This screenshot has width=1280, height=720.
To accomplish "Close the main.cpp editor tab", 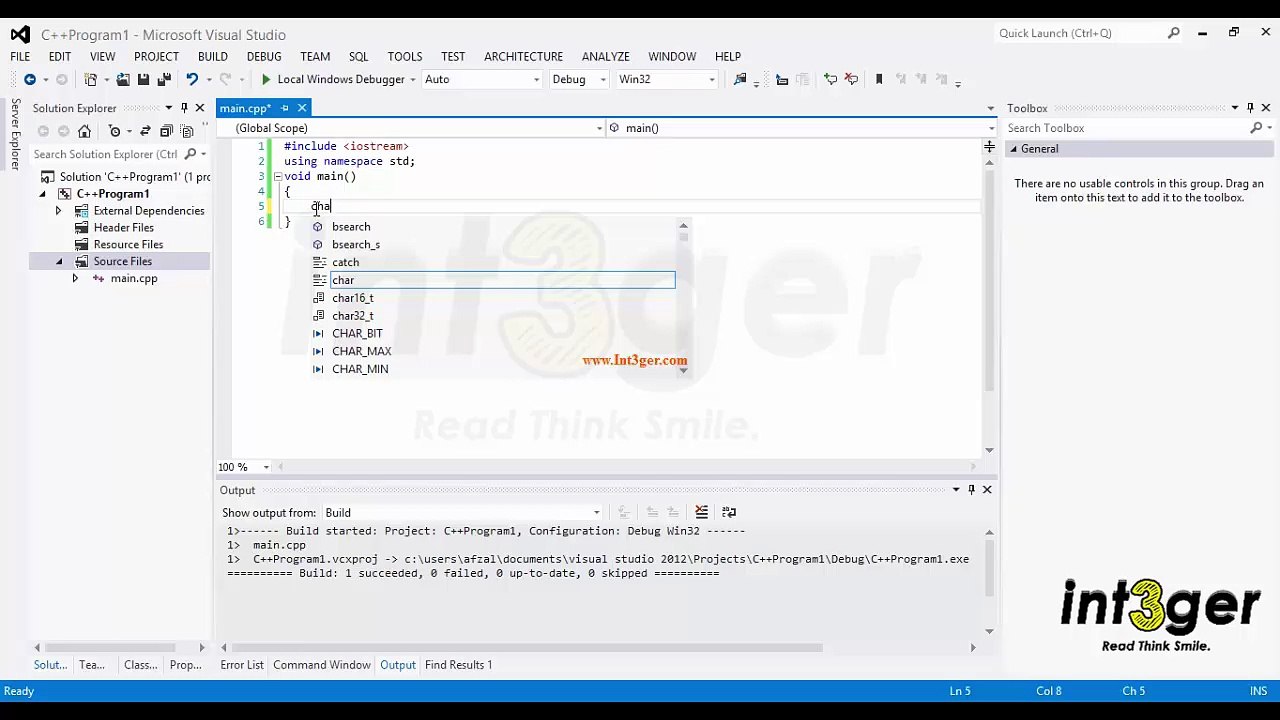I will point(301,108).
